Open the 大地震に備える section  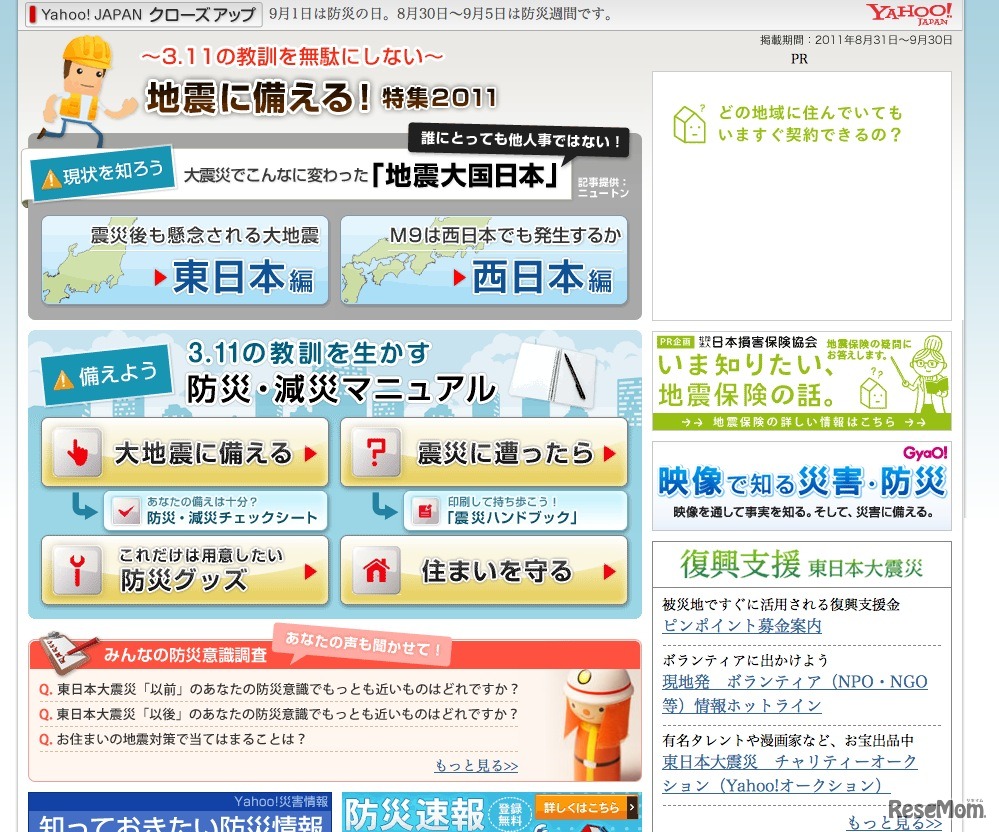185,453
